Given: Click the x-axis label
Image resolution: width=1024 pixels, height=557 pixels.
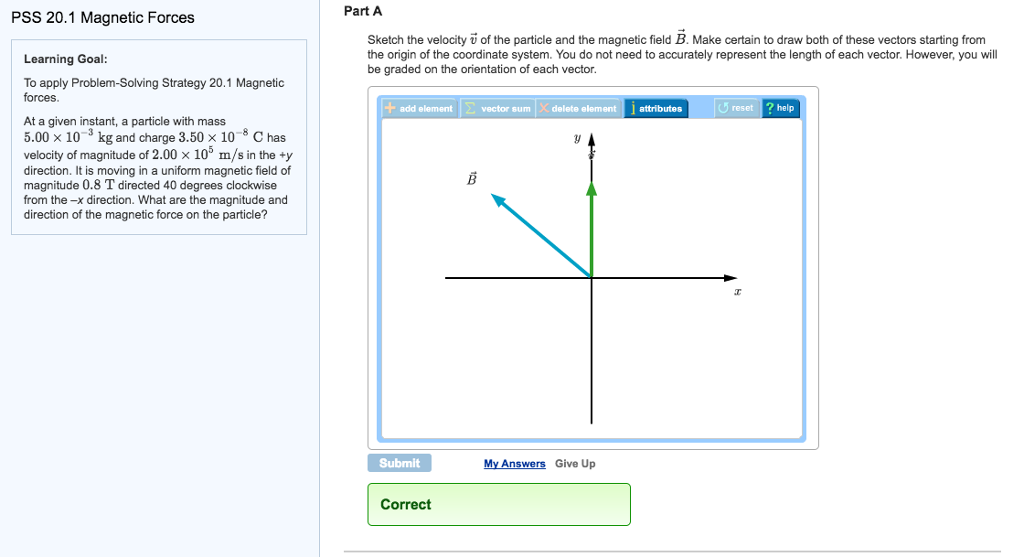Looking at the screenshot, I should click(737, 293).
